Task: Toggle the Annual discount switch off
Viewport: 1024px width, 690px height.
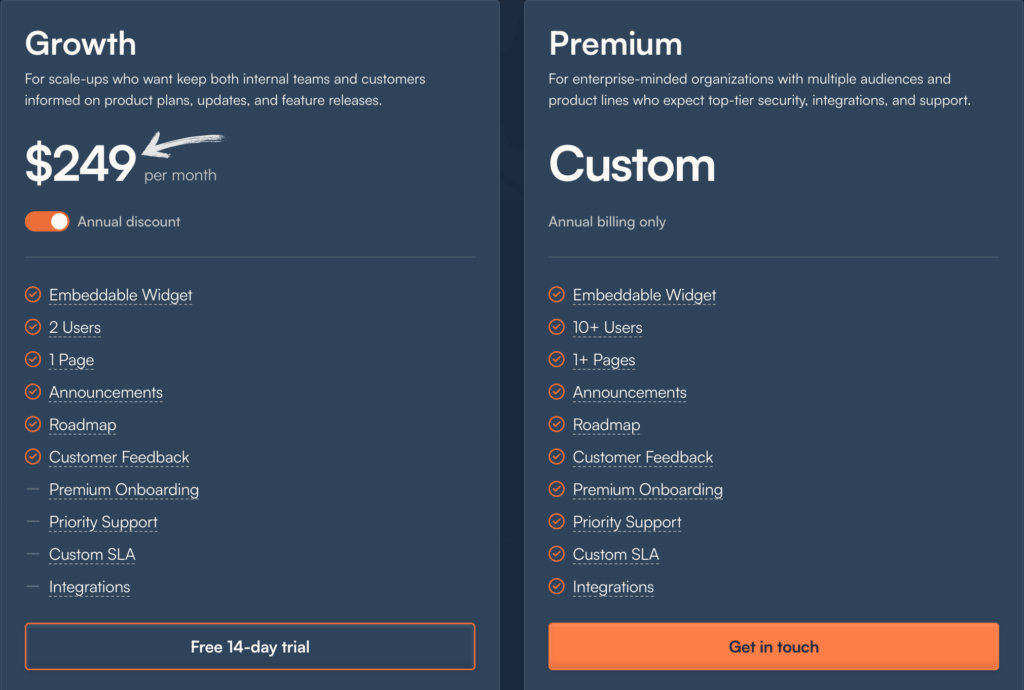Action: point(46,221)
